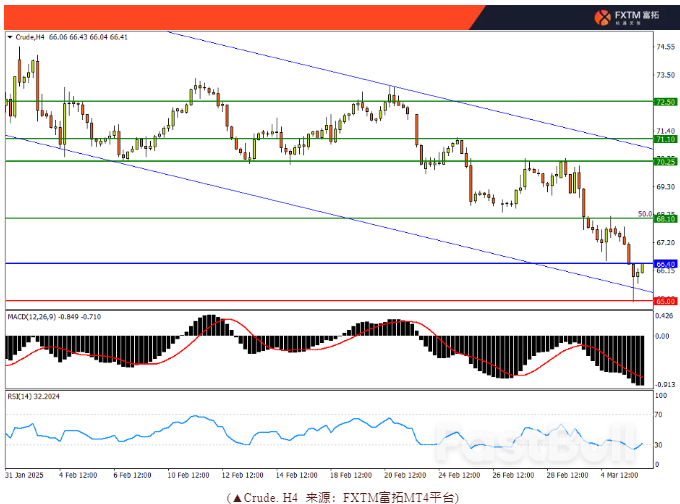The width and height of the screenshot is (680, 504).
Task: Click the 4 Mar 12:00 time label
Action: coord(620,474)
